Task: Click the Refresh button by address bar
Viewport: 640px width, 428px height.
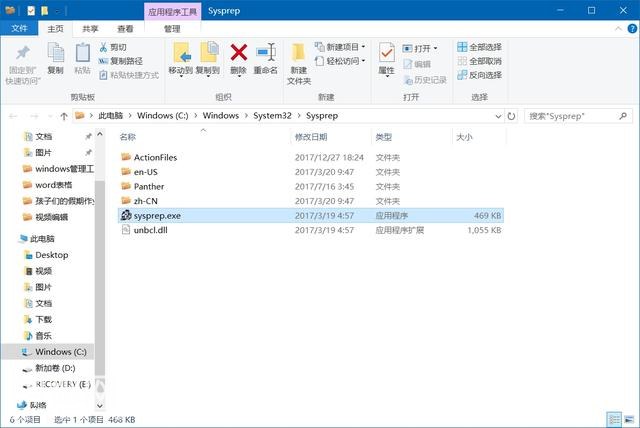Action: (511, 116)
